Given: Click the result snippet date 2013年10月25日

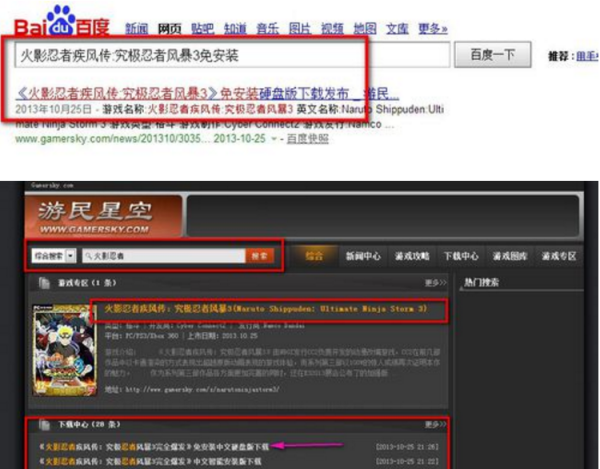Looking at the screenshot, I should (54, 109).
